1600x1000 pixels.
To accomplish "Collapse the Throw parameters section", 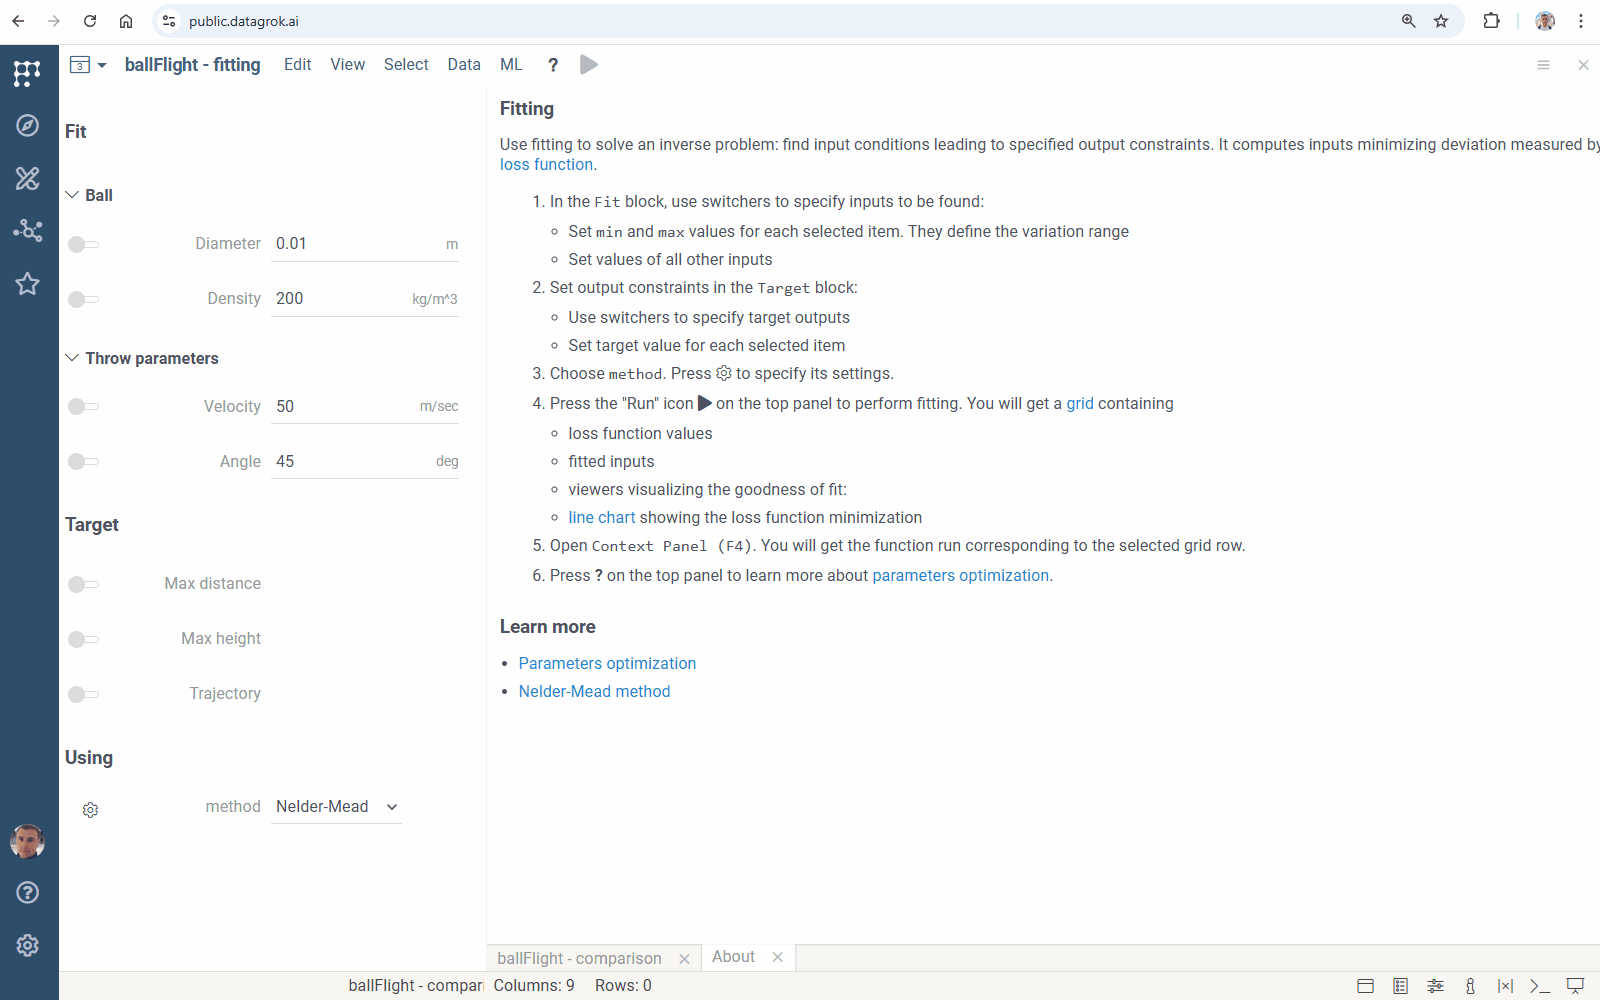I will pos(72,358).
